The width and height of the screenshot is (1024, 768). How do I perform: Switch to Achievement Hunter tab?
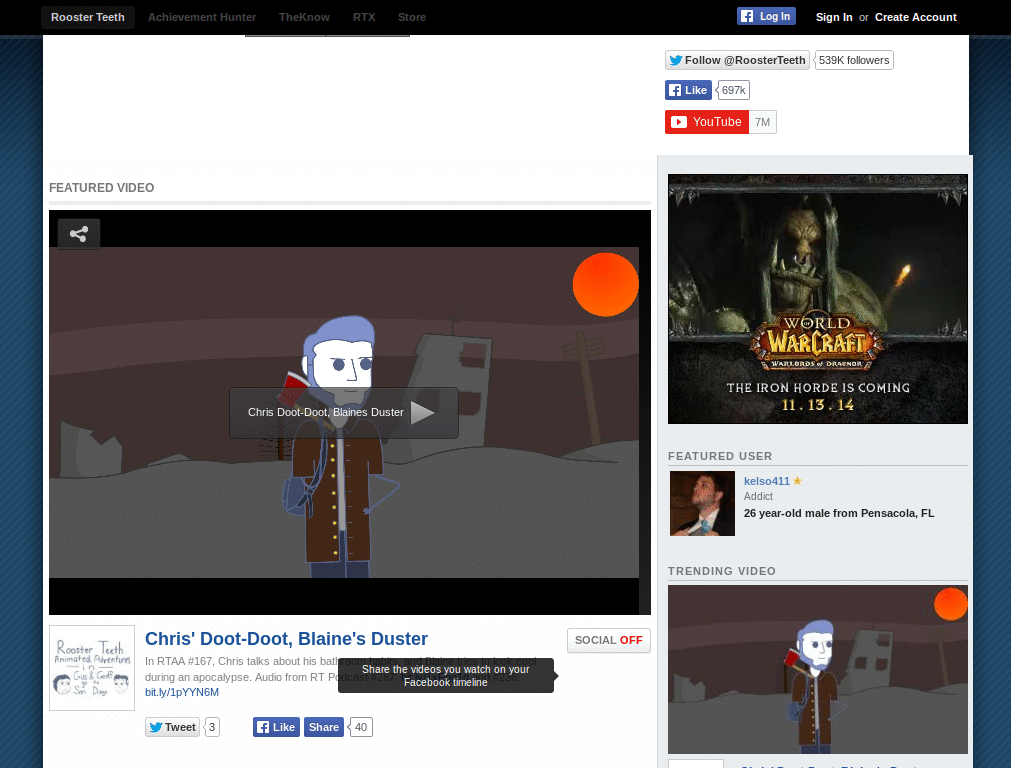click(202, 17)
